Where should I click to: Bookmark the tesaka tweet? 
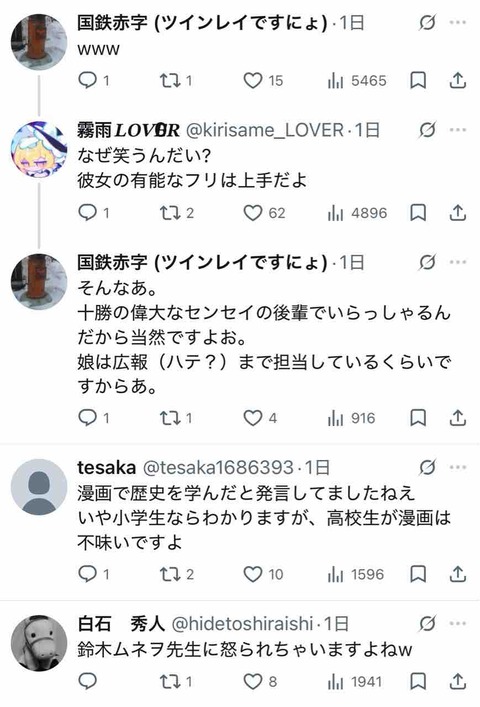tap(418, 574)
